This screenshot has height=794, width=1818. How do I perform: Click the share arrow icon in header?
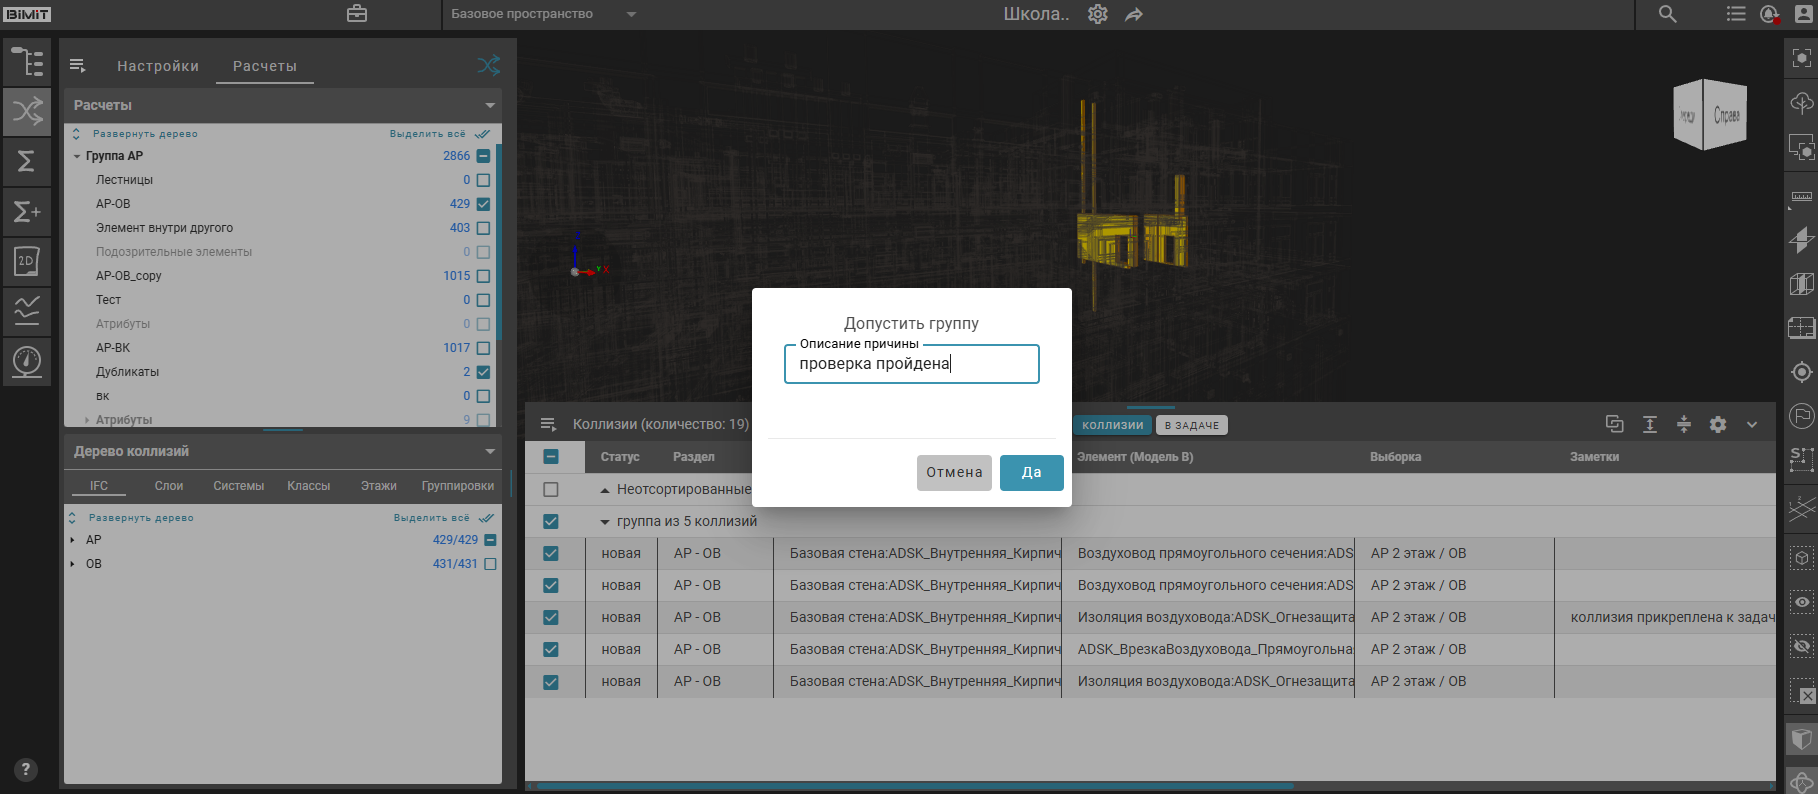[x=1134, y=14]
